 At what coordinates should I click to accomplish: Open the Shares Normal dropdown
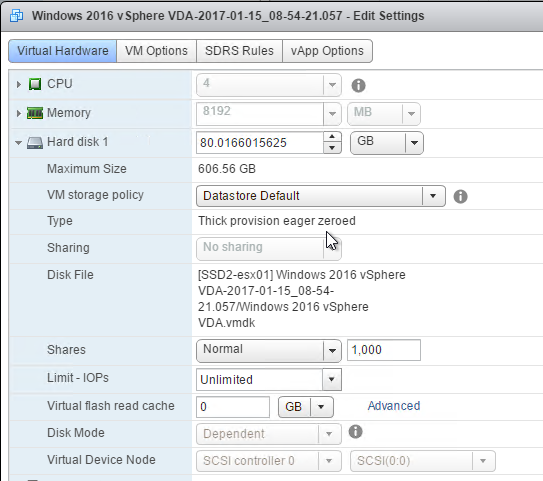coord(269,350)
